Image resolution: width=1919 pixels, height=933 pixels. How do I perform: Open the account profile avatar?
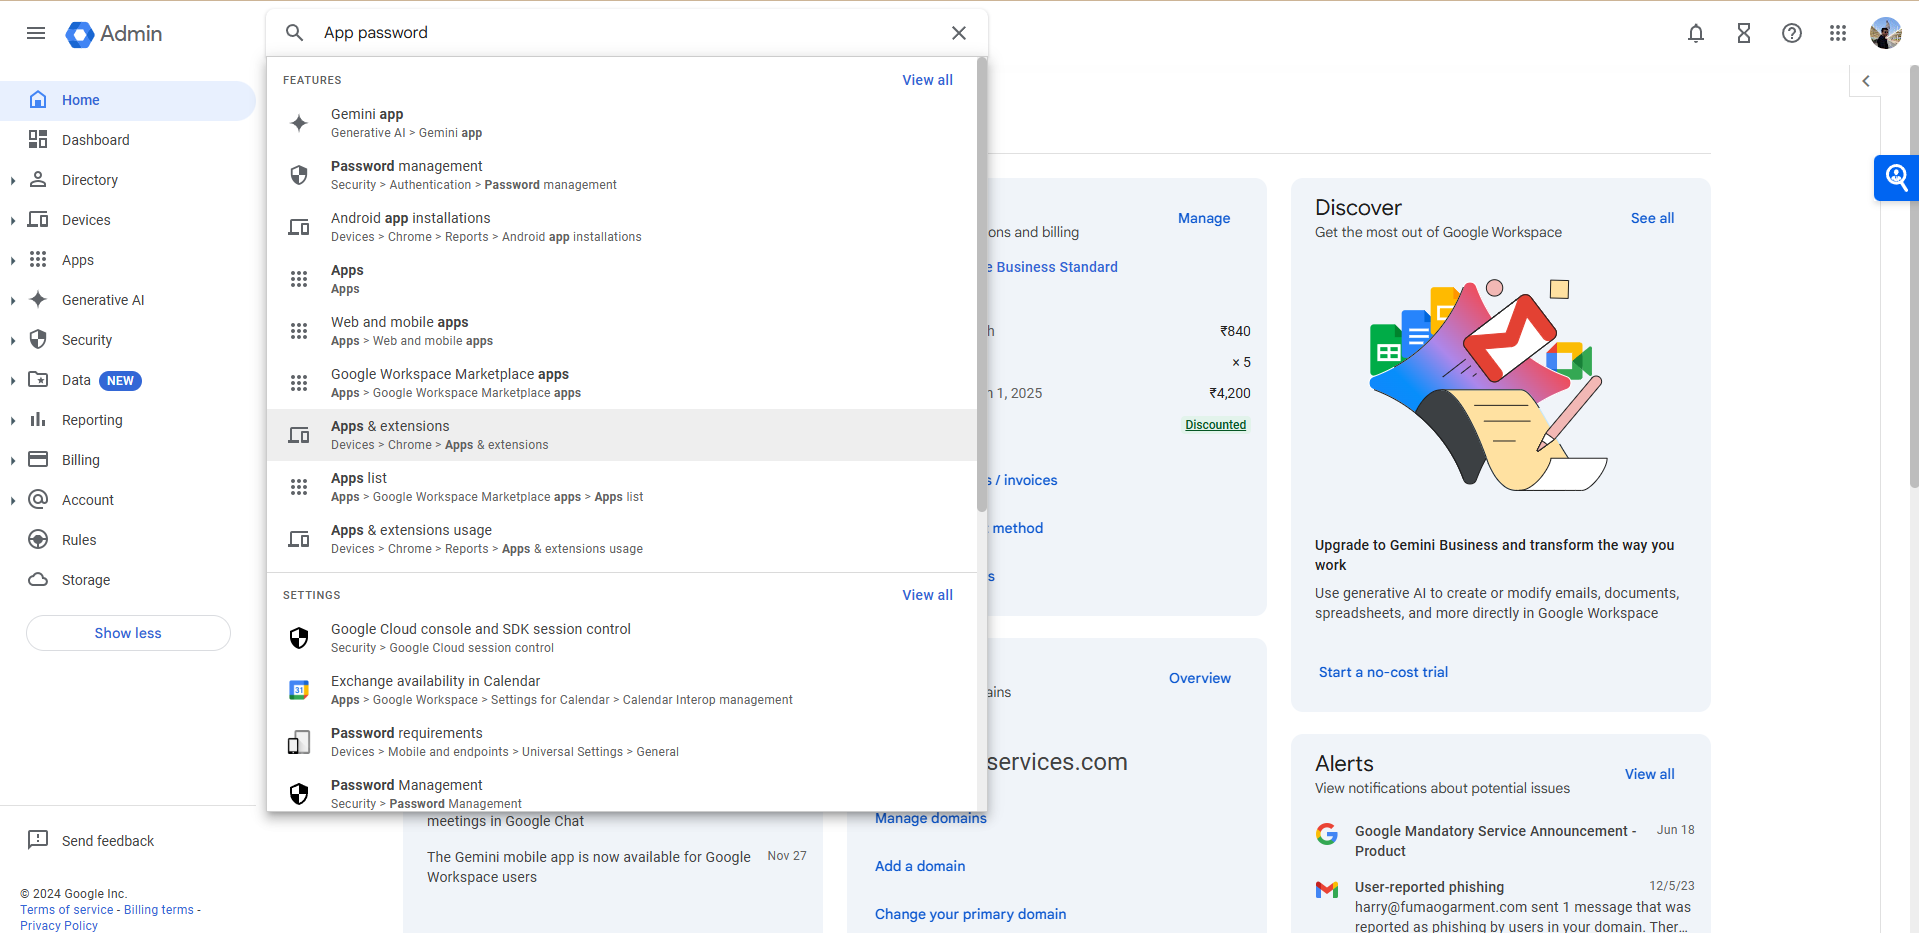(1885, 34)
